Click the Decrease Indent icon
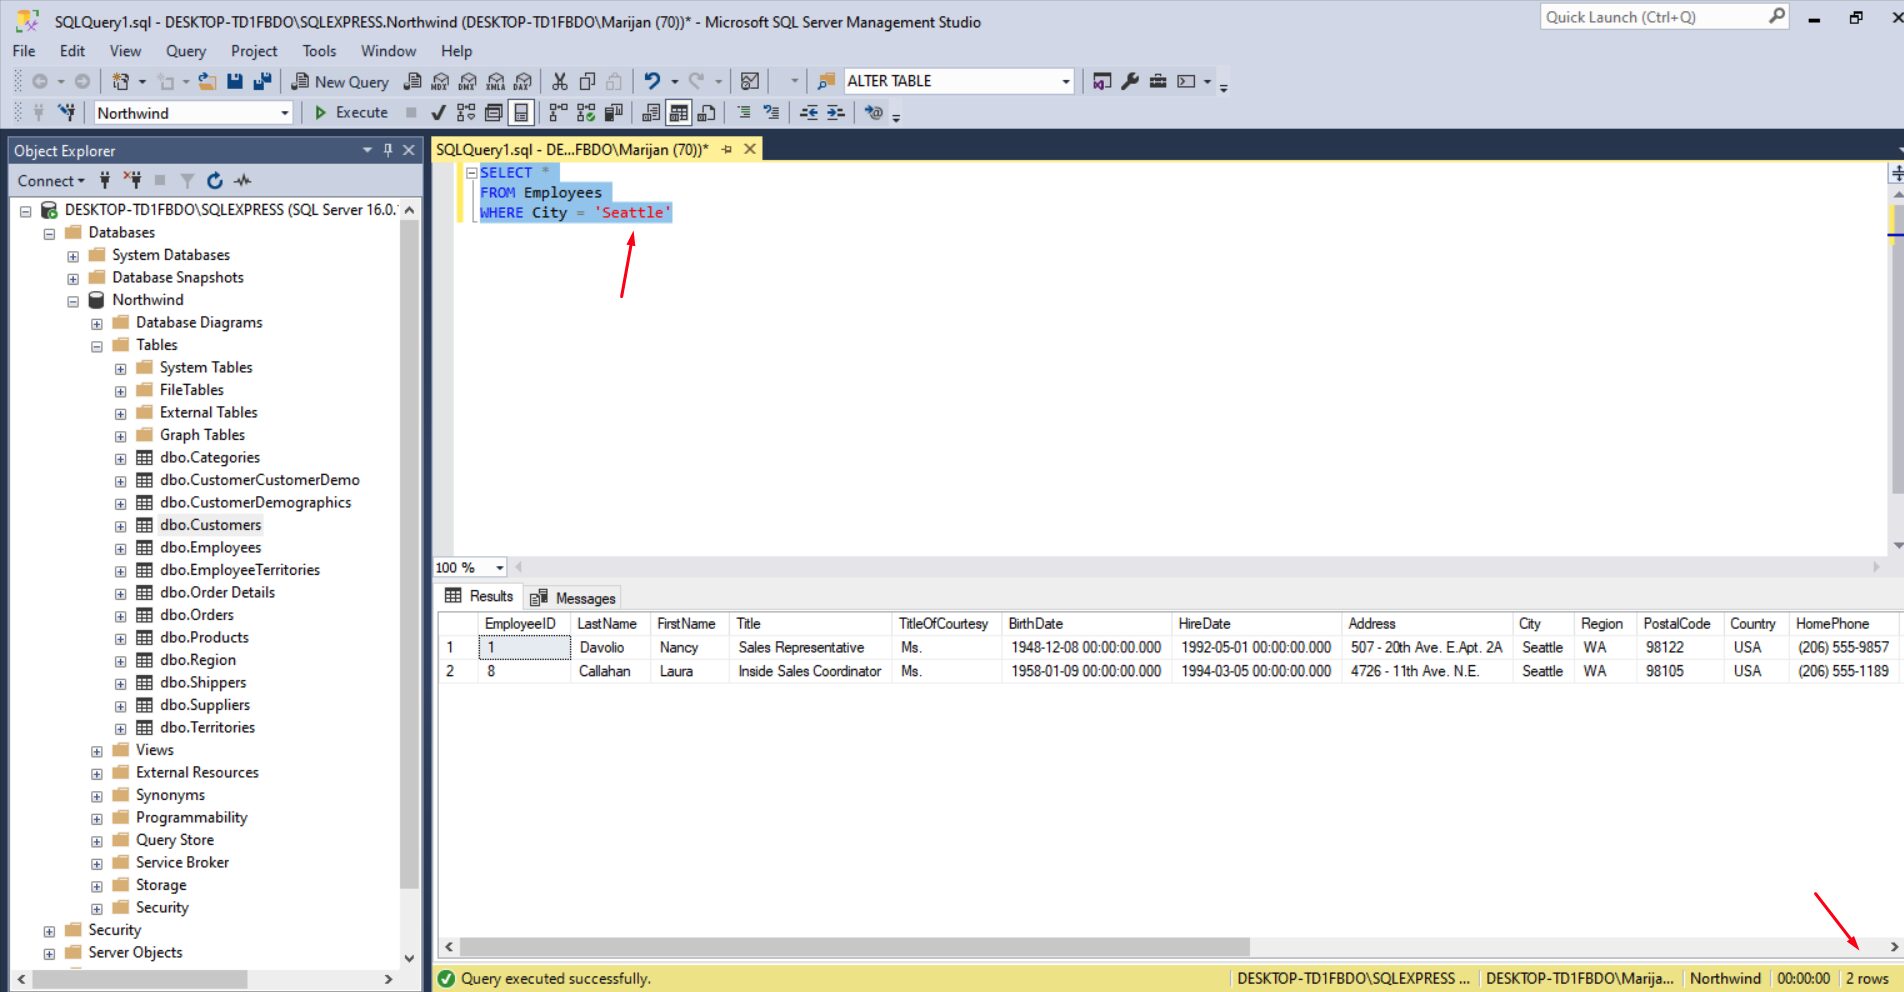1904x992 pixels. coord(809,113)
